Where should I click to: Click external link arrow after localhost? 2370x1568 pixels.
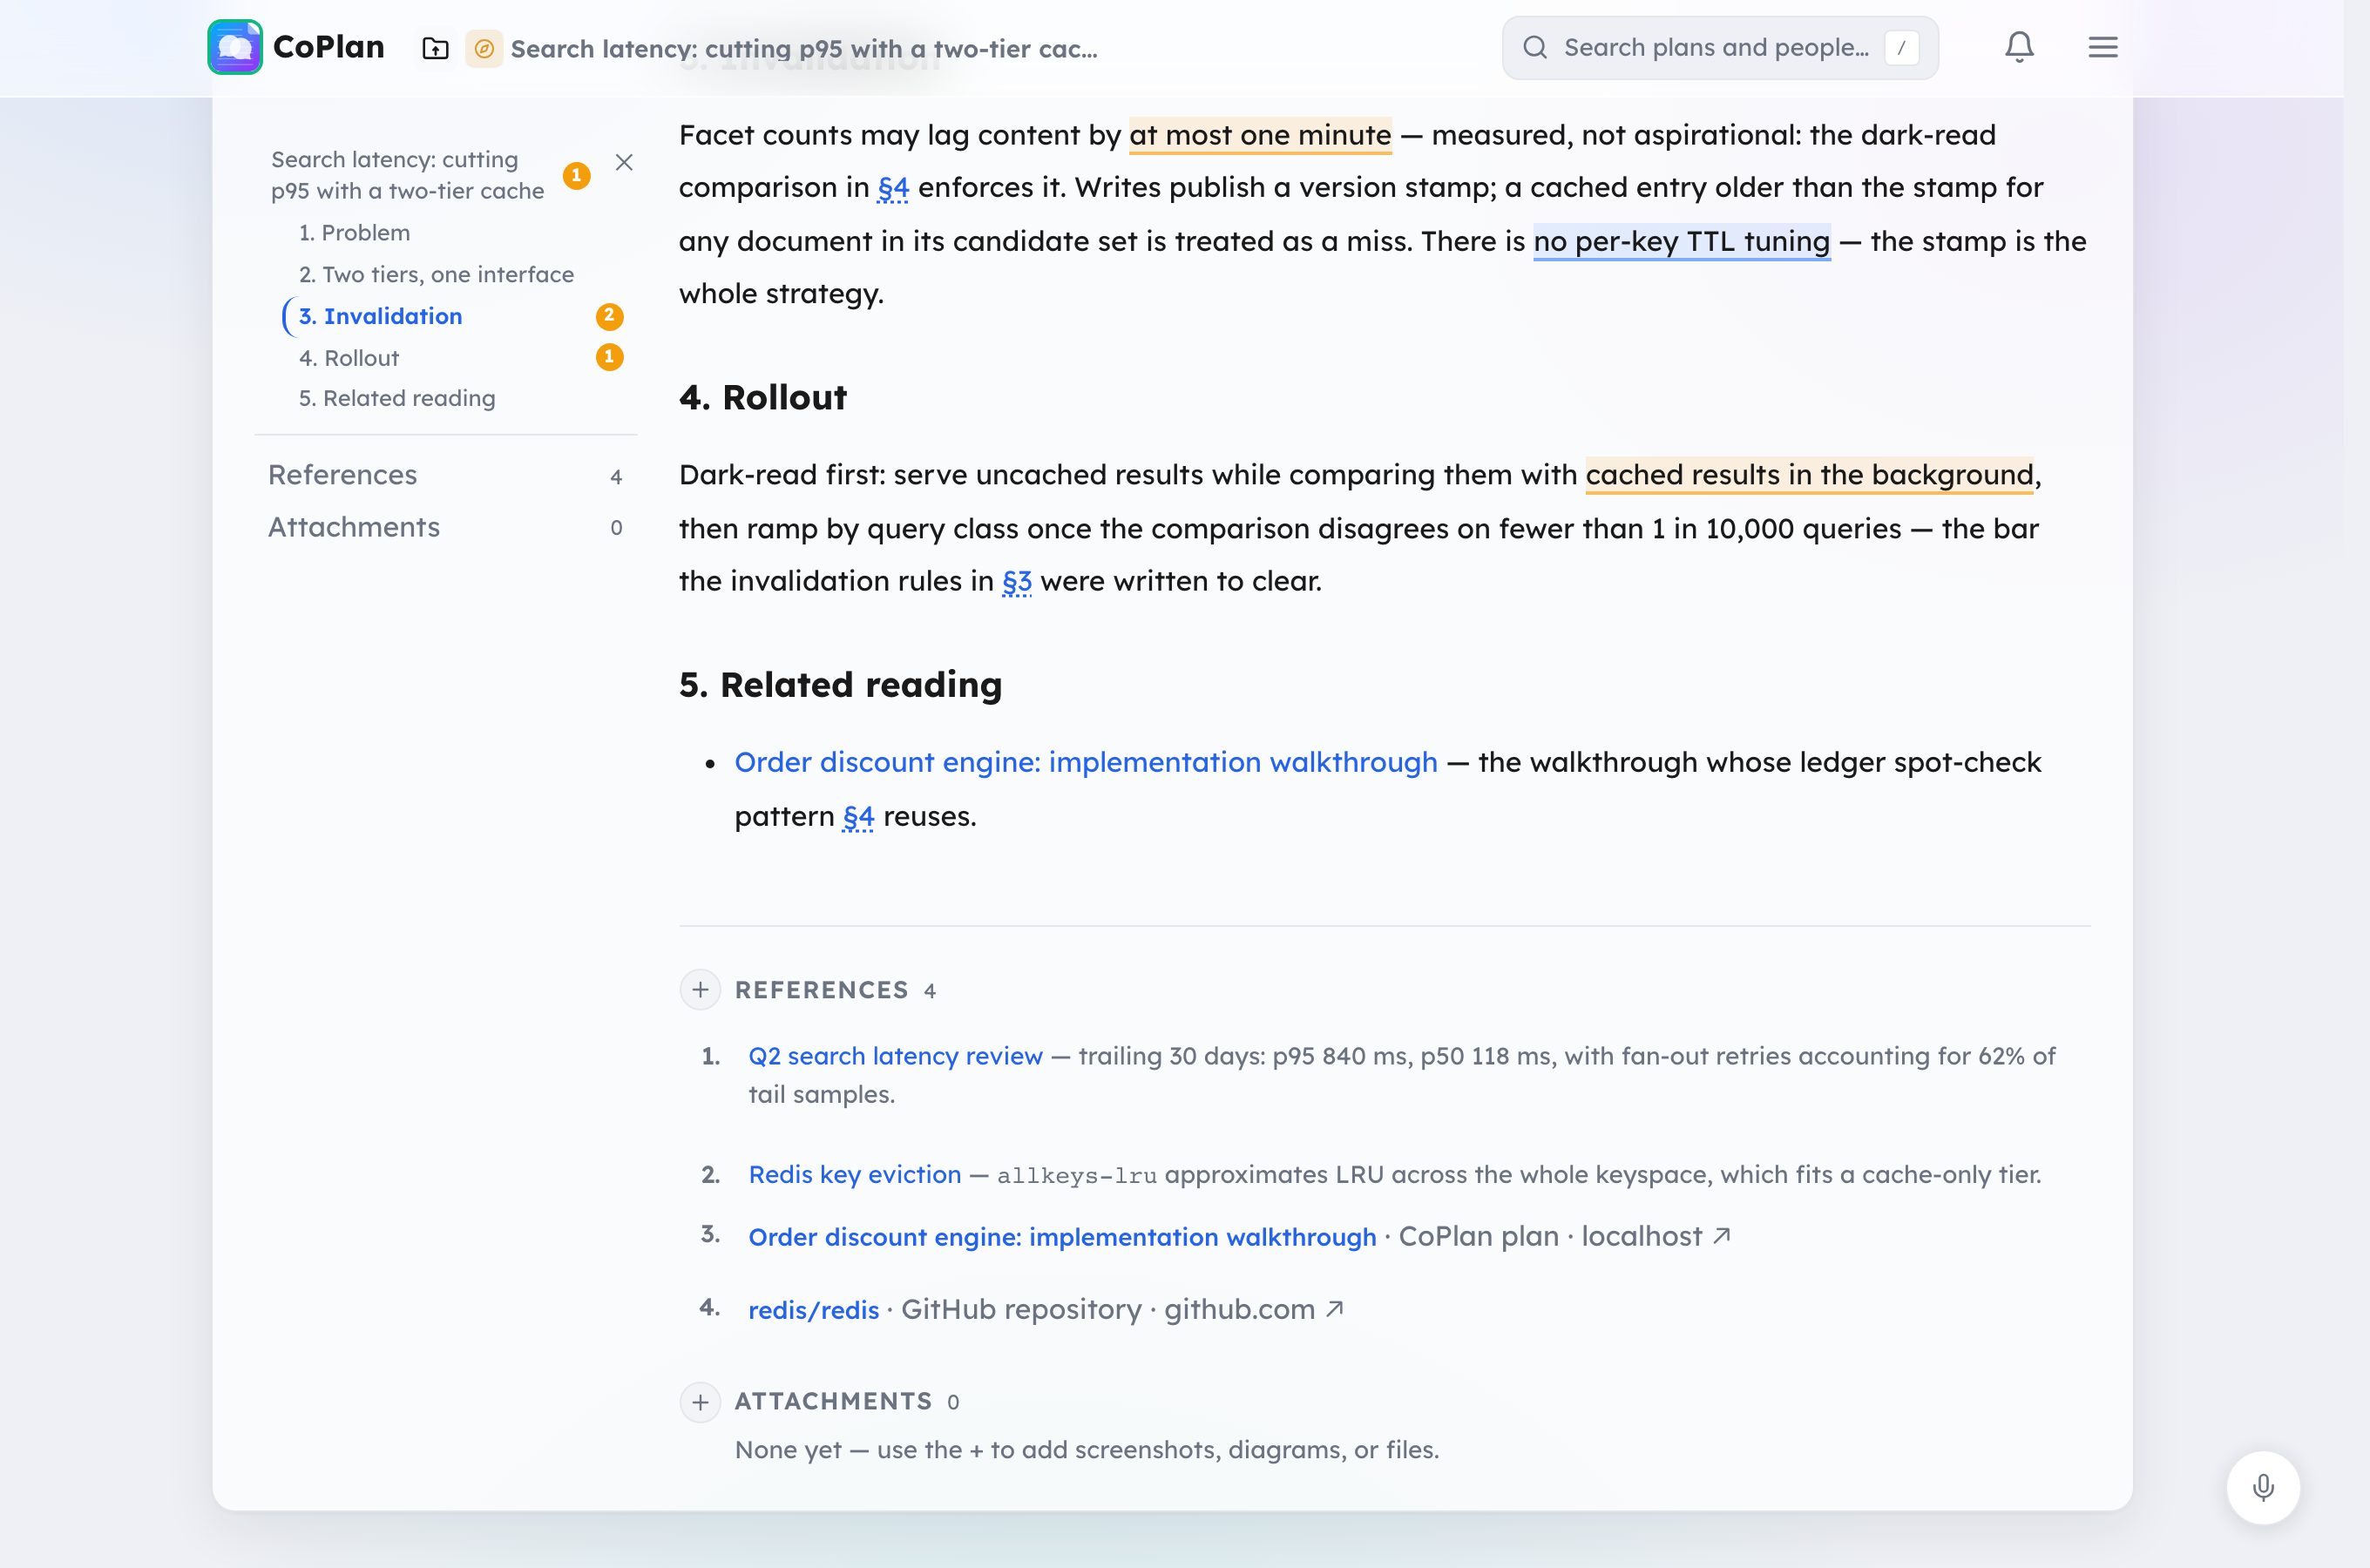tap(1721, 1236)
